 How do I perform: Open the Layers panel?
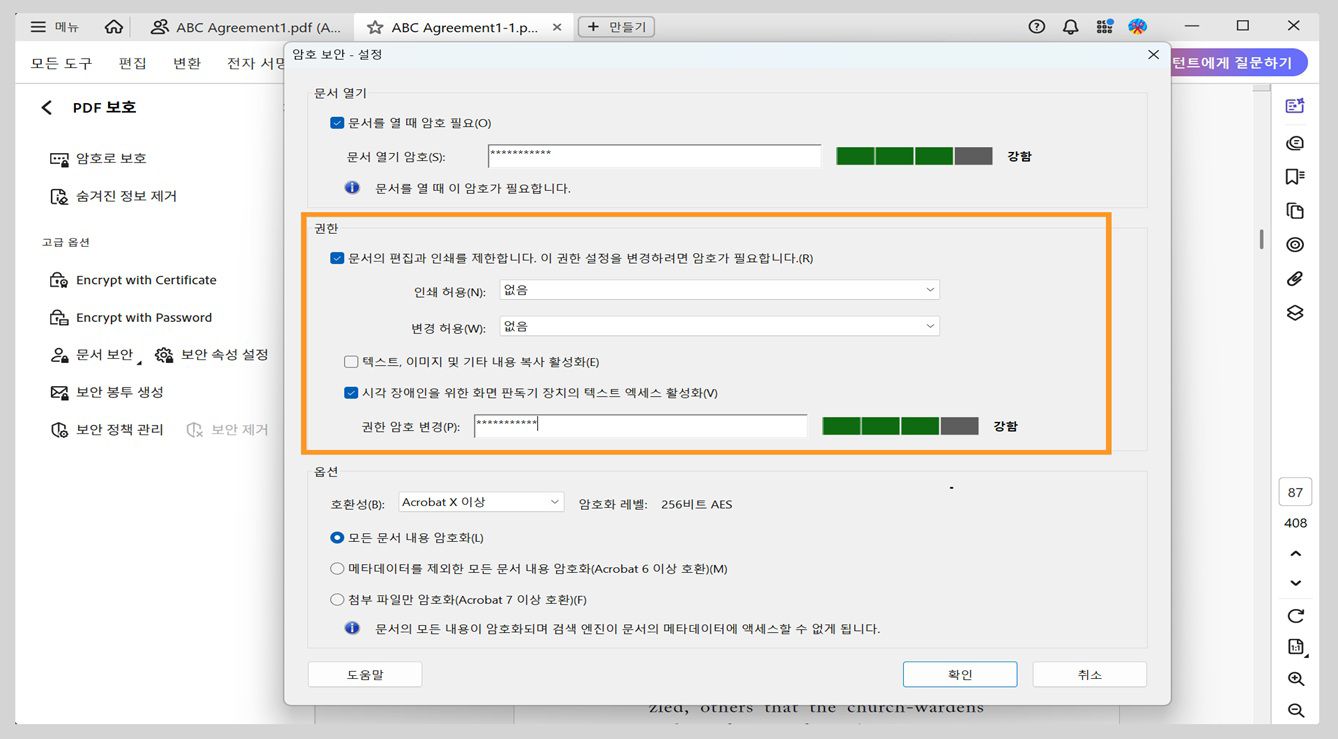point(1294,312)
